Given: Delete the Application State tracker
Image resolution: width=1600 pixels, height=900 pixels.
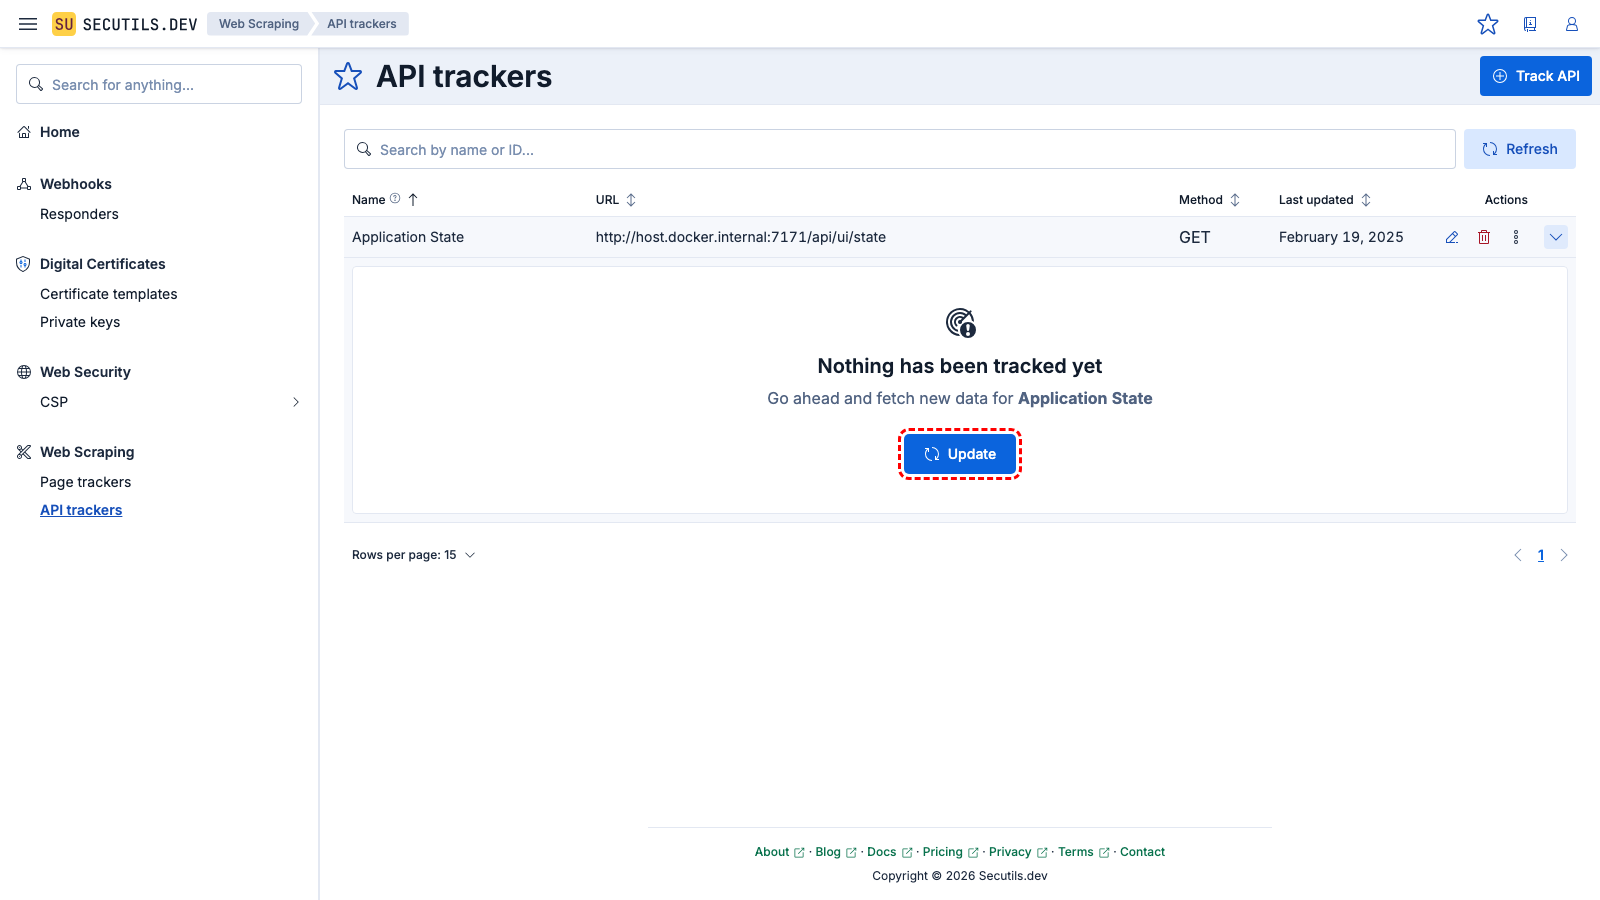Looking at the screenshot, I should (x=1484, y=237).
